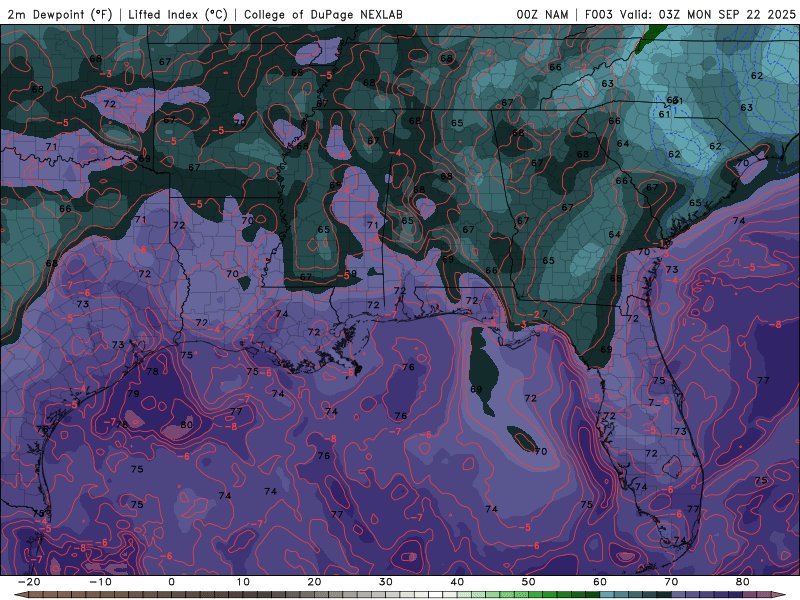Click the 10 label on the color scale
This screenshot has height=600, width=800.
click(243, 582)
